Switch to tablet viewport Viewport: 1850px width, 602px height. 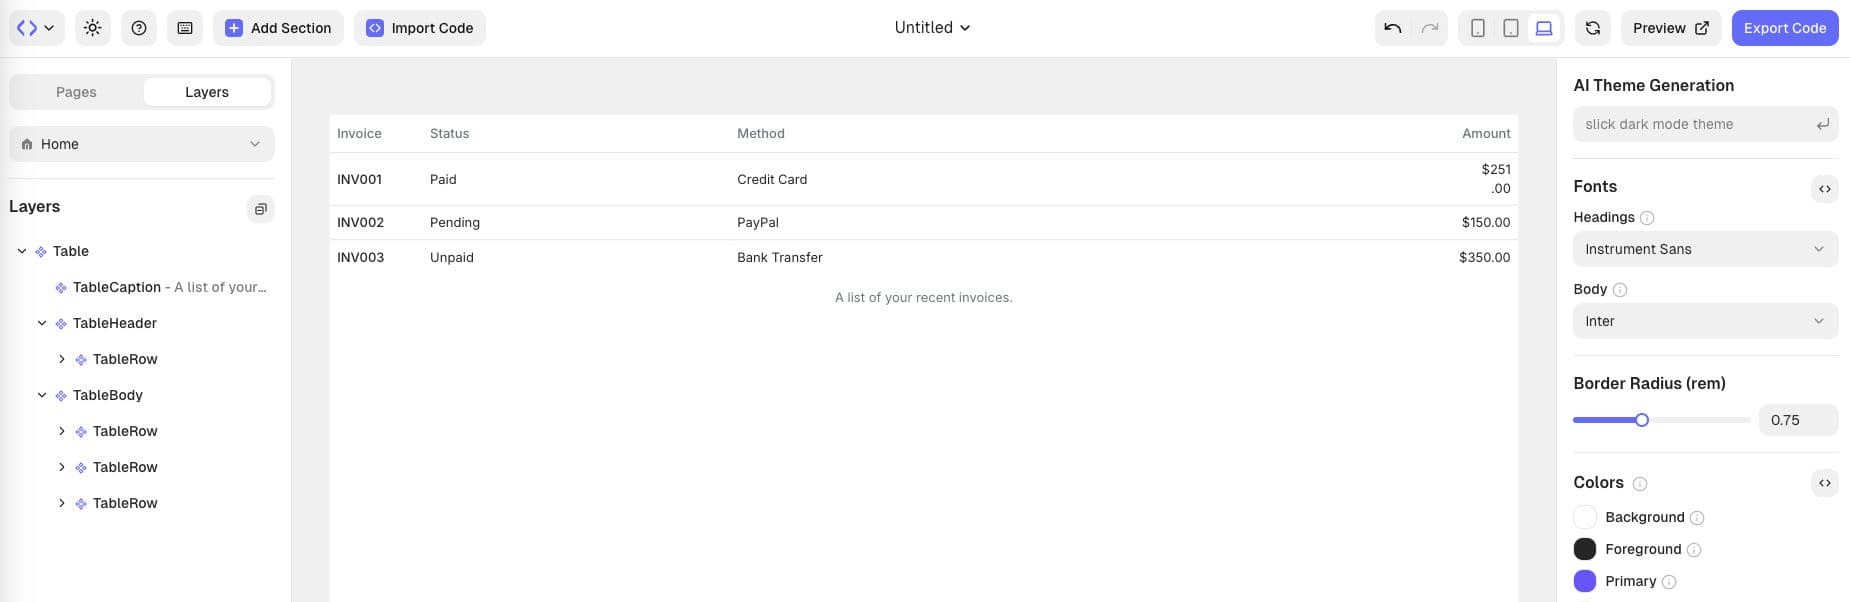point(1510,28)
